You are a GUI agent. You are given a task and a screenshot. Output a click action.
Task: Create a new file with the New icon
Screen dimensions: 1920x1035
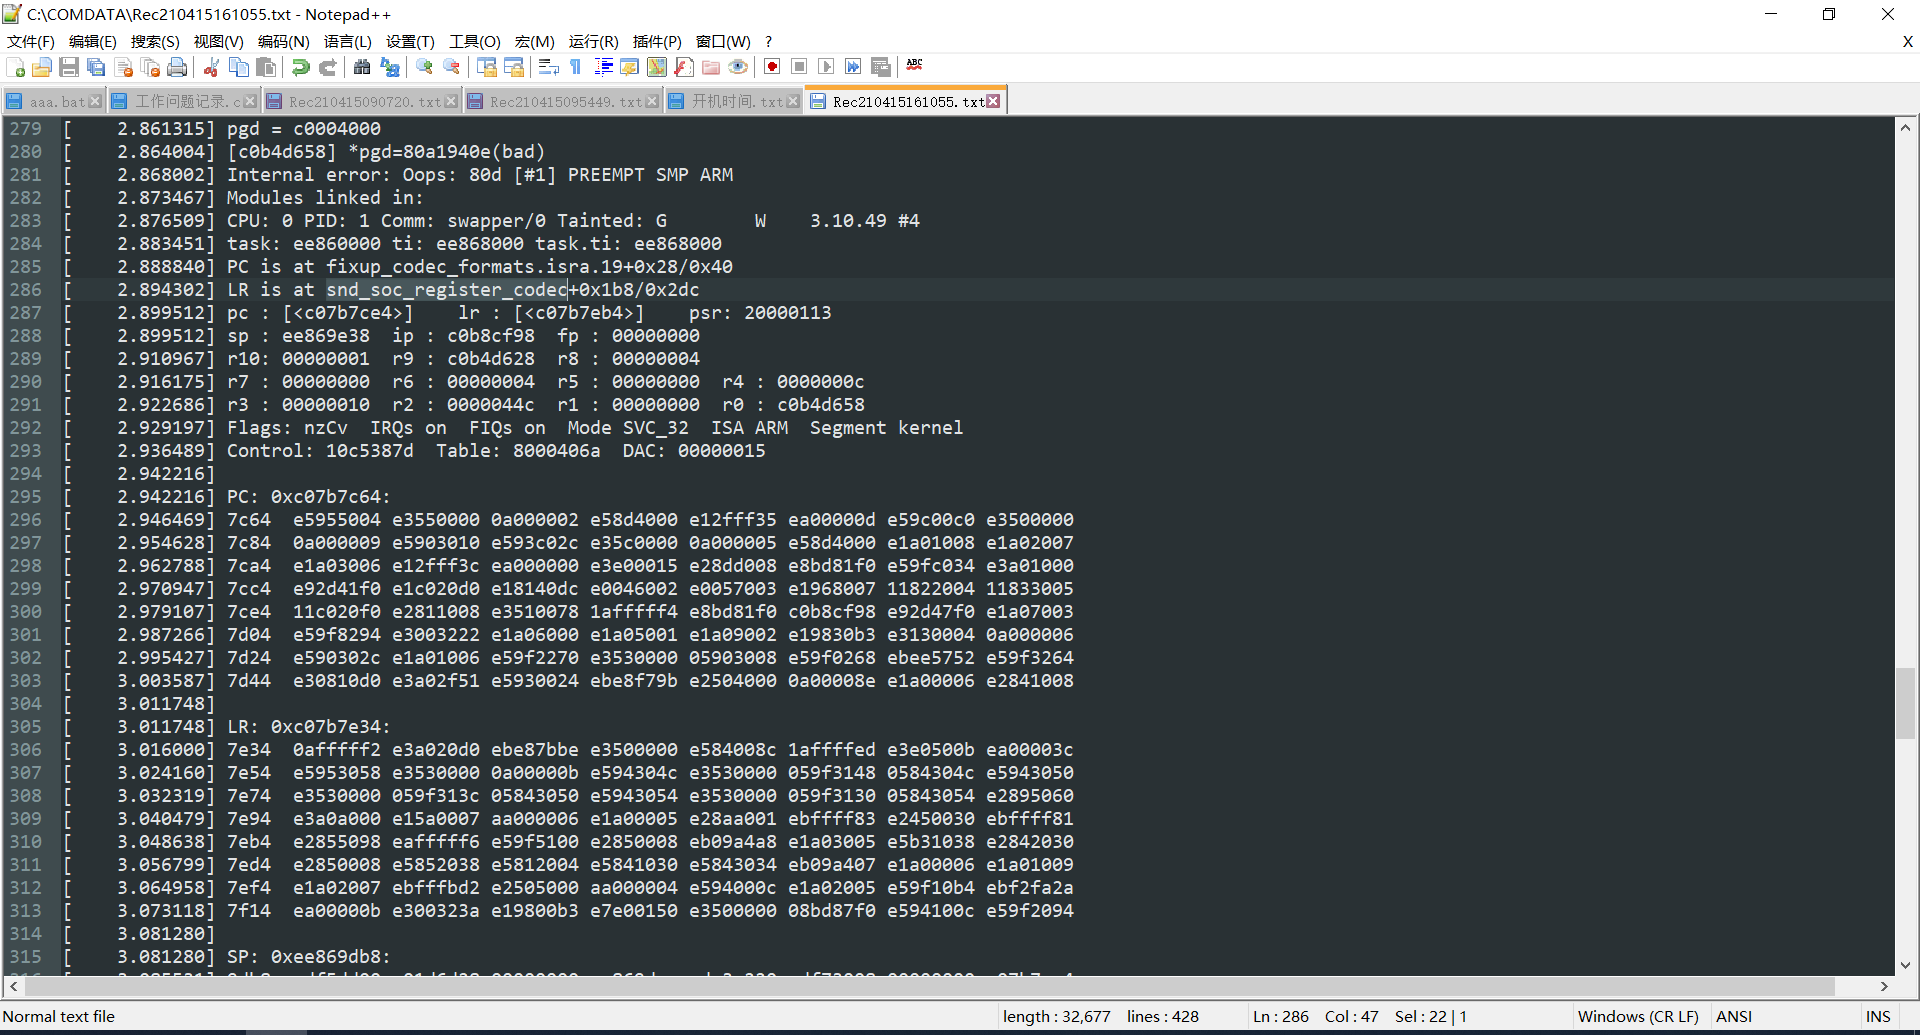[16, 67]
